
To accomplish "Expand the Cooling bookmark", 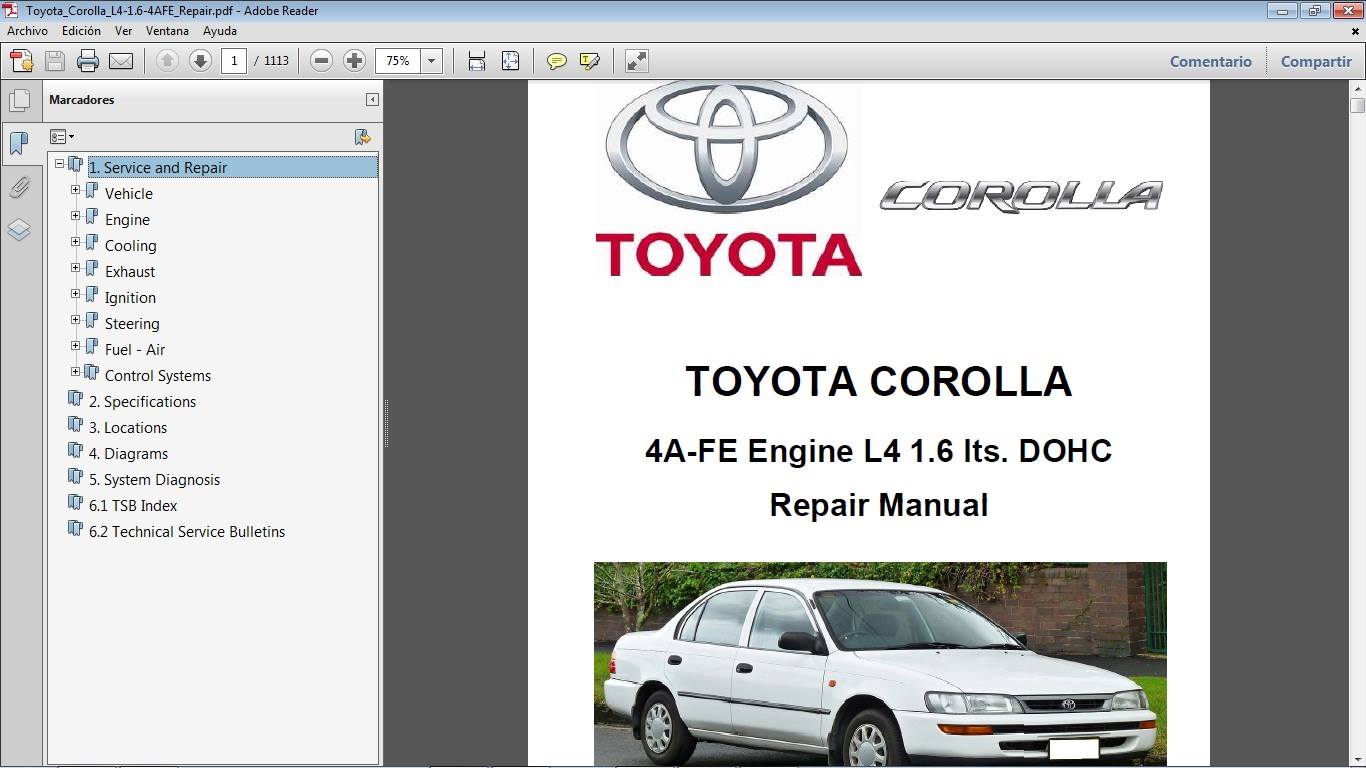I will pos(75,242).
